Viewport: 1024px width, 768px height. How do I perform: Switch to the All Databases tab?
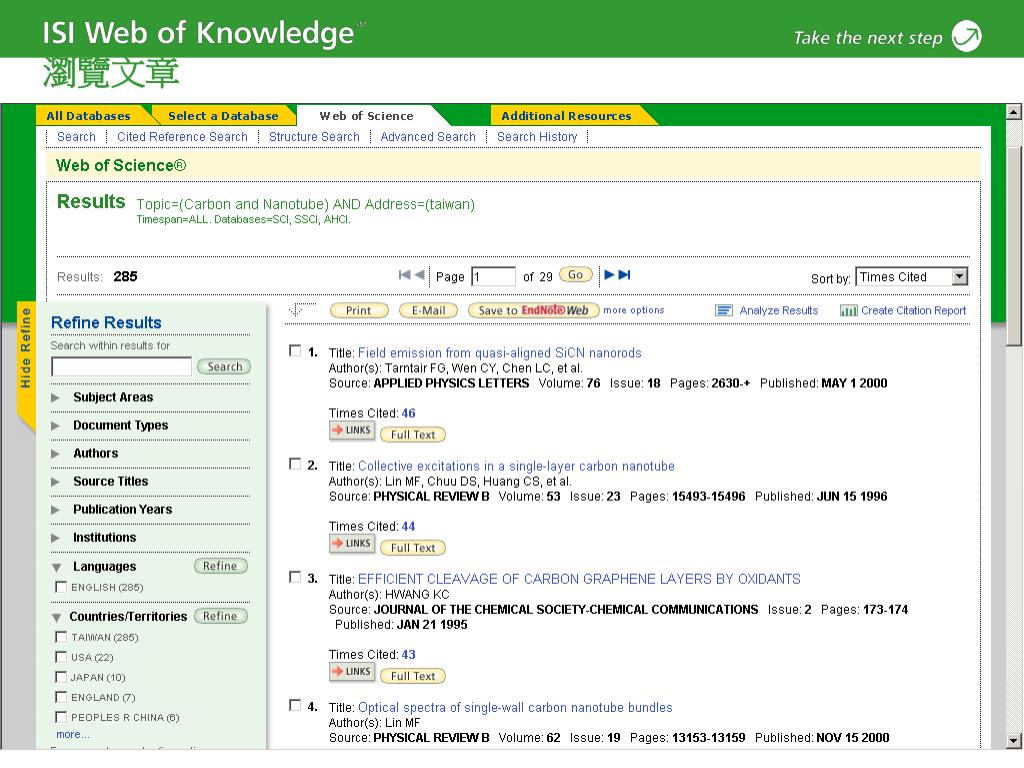click(88, 116)
